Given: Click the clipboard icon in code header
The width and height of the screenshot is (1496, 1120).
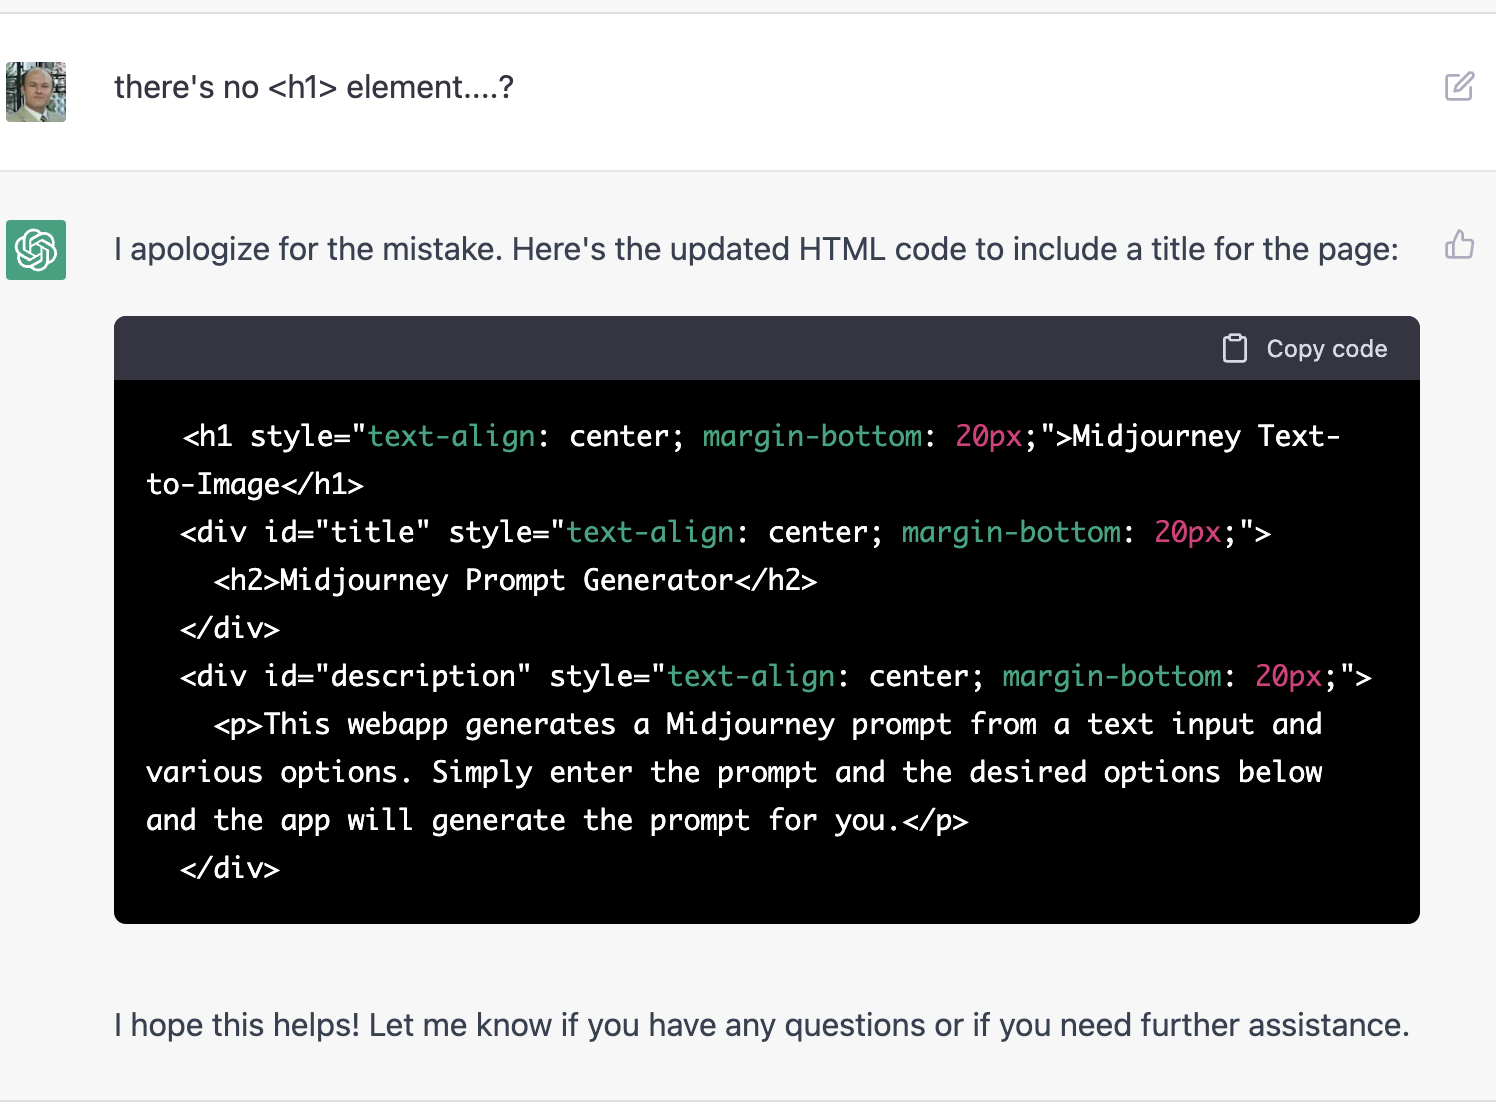Looking at the screenshot, I should (1235, 349).
